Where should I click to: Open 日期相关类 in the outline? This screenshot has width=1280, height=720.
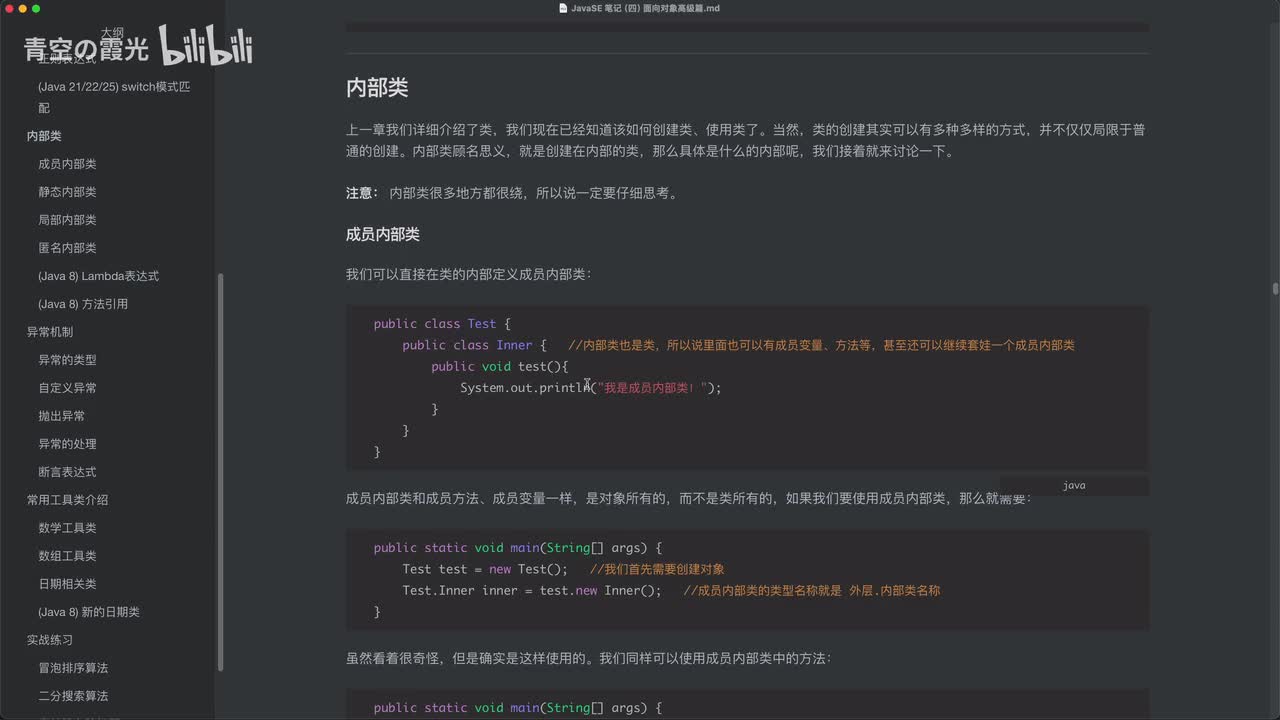67,584
